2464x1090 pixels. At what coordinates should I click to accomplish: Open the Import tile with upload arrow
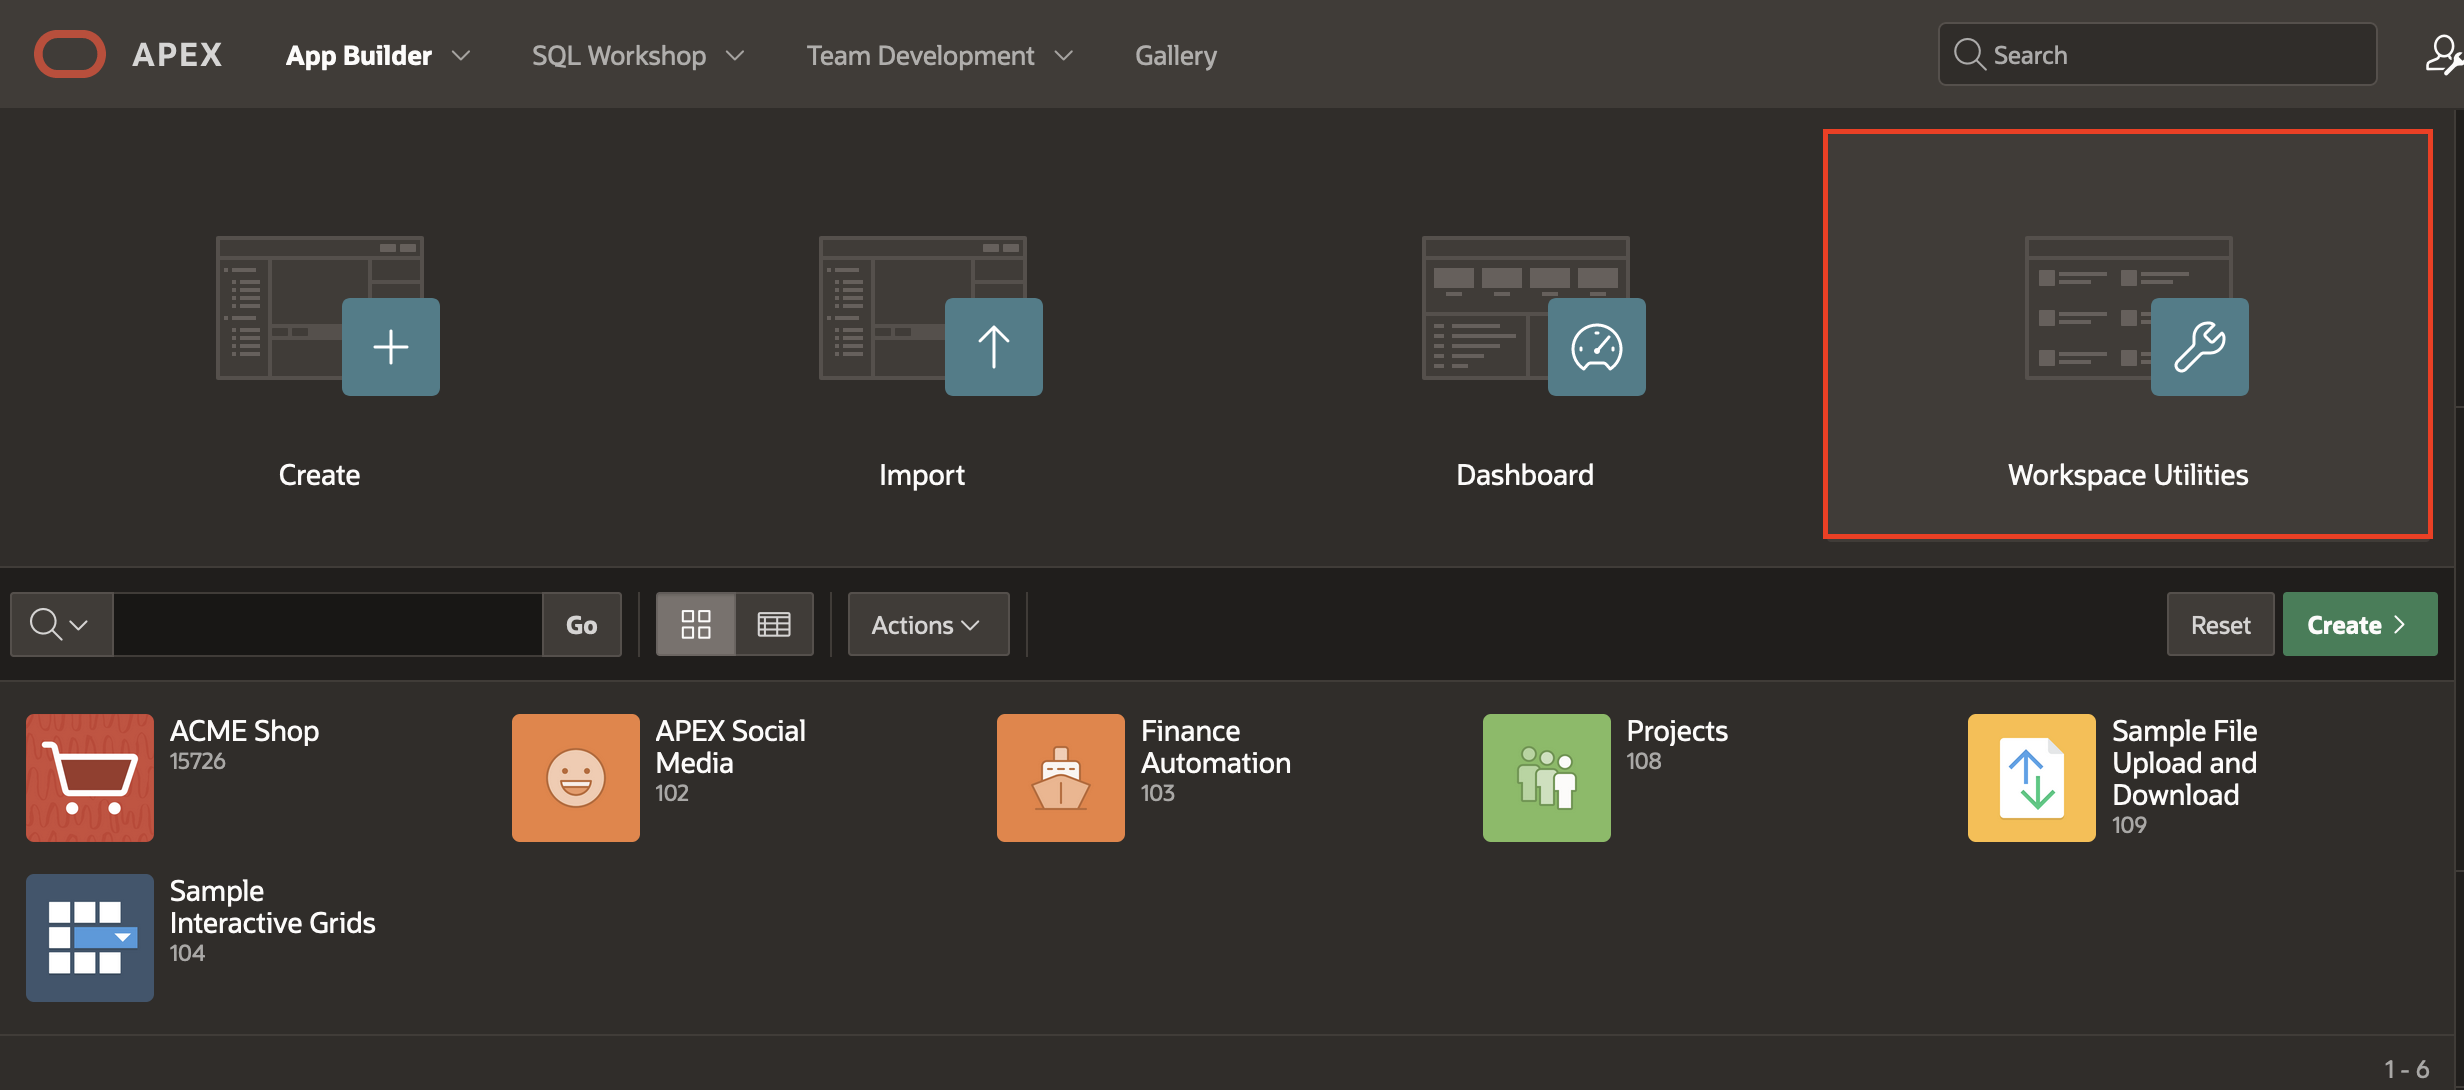[931, 315]
